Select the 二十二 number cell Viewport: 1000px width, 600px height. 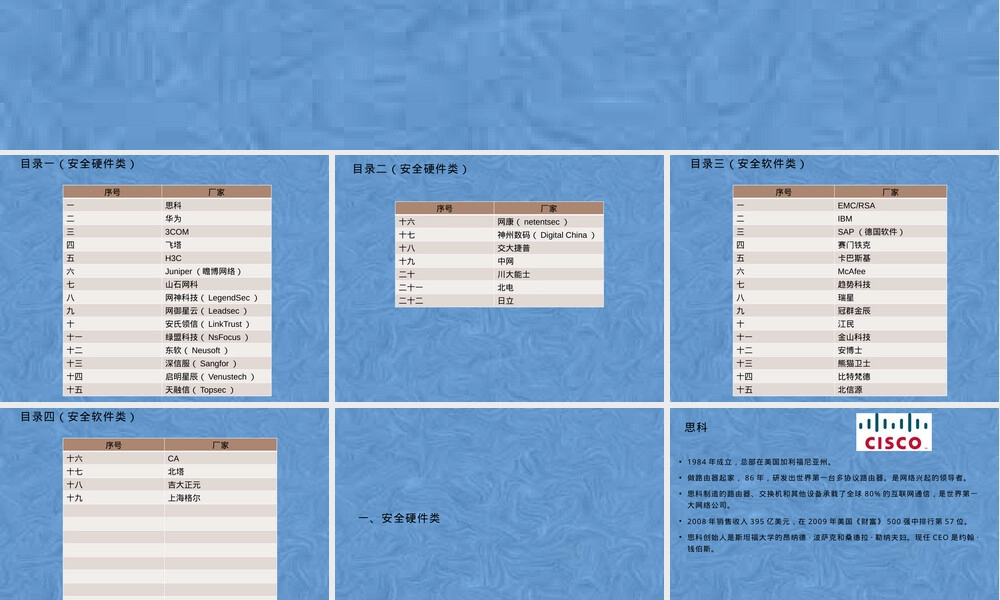(x=445, y=301)
